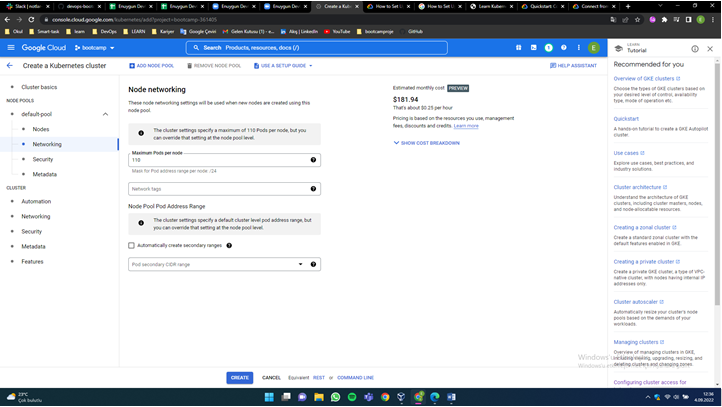Click help icon for Network tags
This screenshot has height=407, width=722.
pyautogui.click(x=314, y=189)
